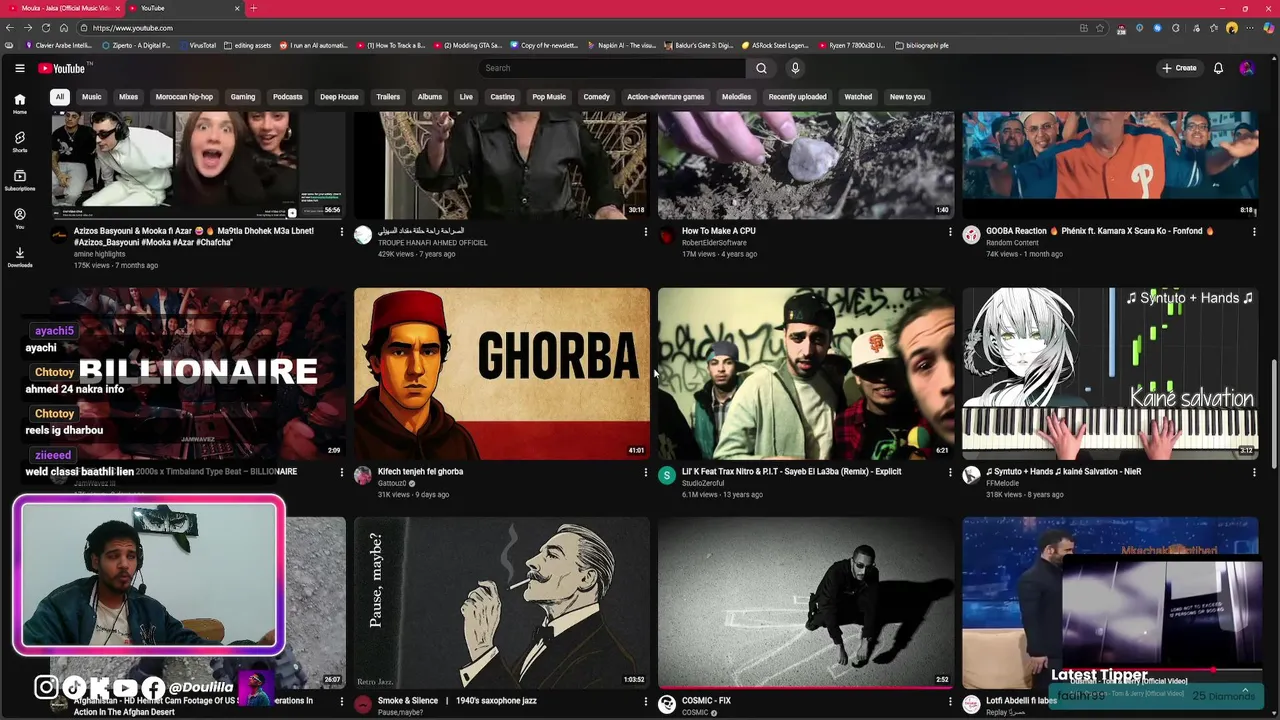Open Subscriptions in the sidebar

click(x=19, y=180)
